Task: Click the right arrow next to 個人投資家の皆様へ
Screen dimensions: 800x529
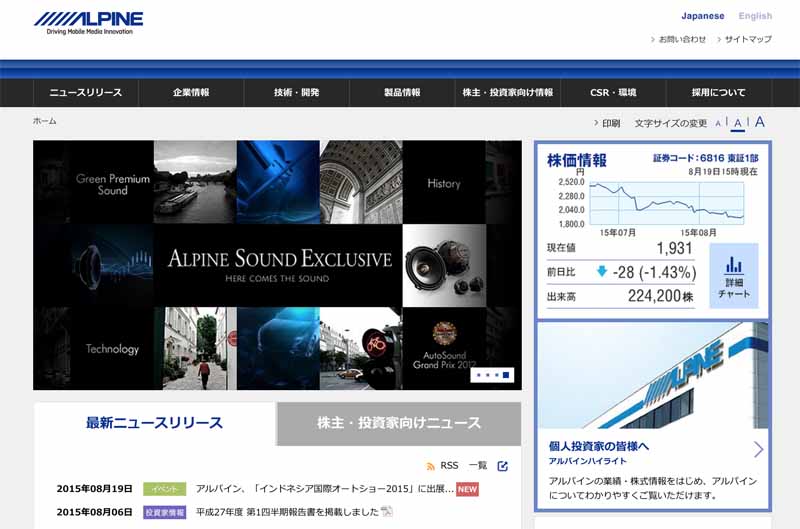Action: click(759, 449)
